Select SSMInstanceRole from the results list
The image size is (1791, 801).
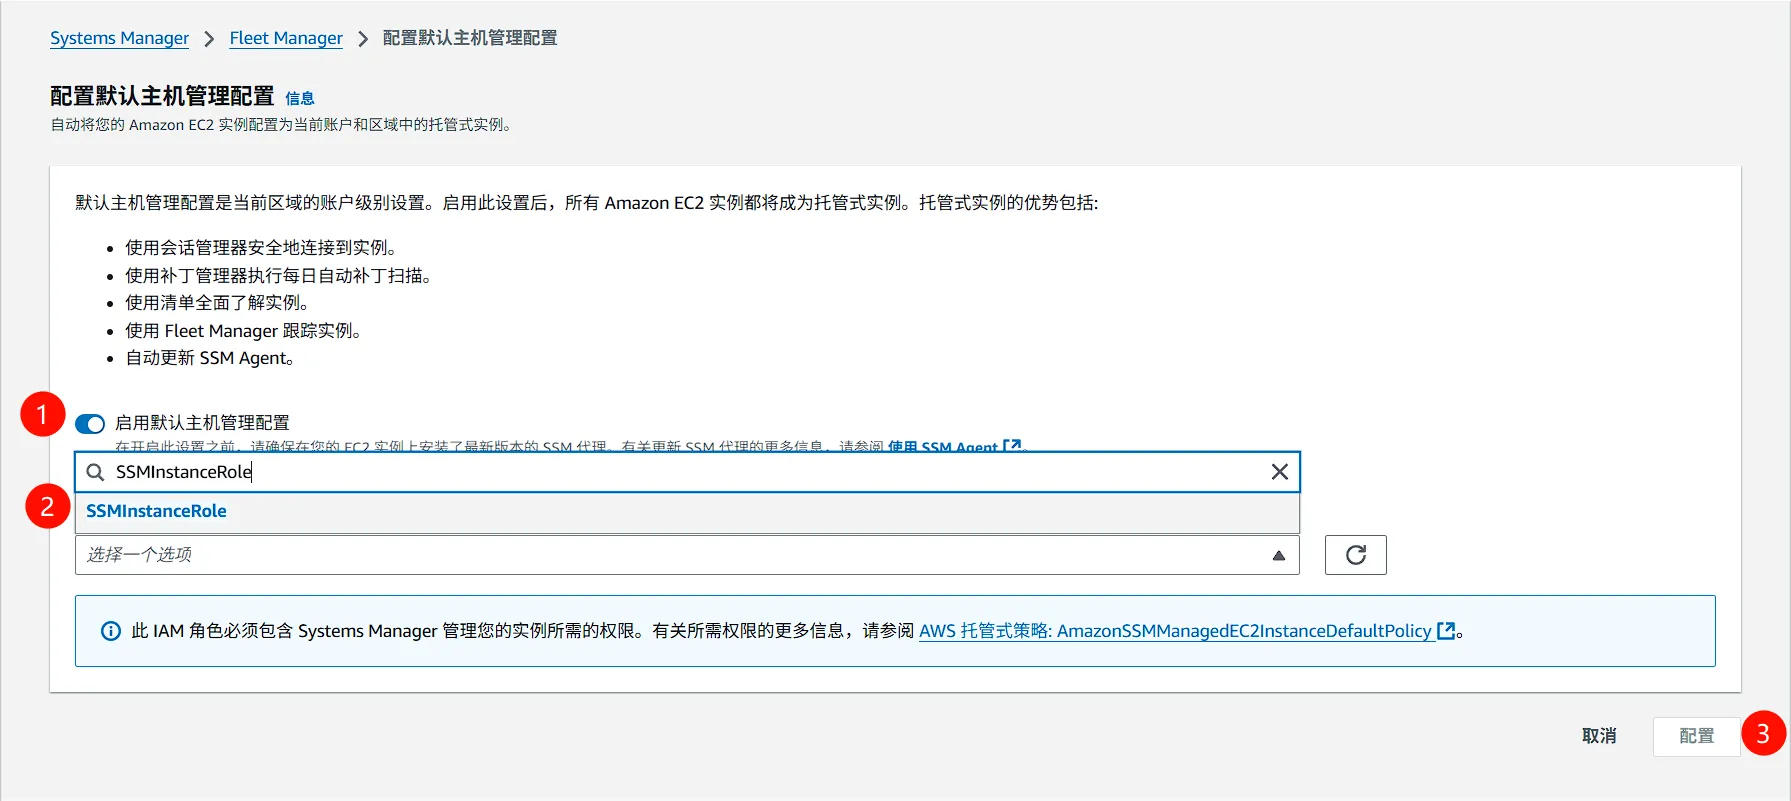[156, 511]
